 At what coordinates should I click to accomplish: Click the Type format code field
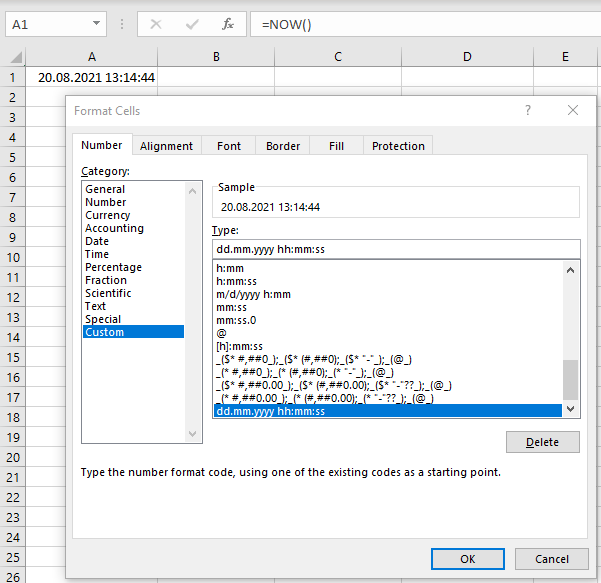click(x=396, y=249)
